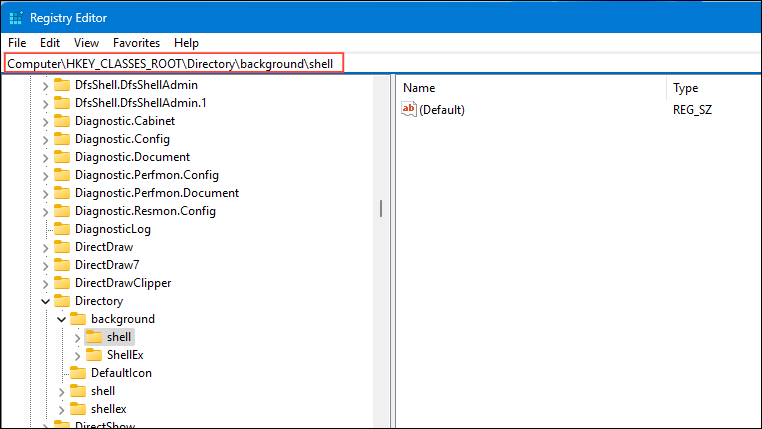Click the Diagnostic.Perfmon.Document folder icon

[62, 192]
